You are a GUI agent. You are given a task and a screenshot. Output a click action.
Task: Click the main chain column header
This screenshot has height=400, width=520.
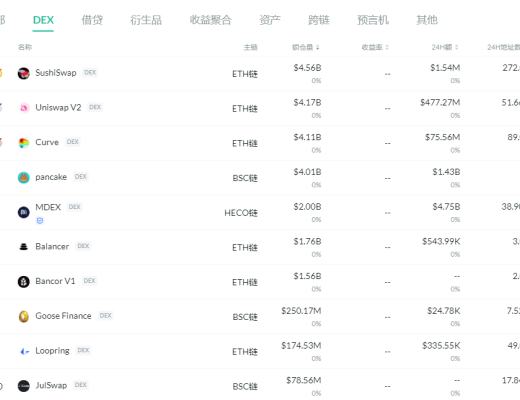(x=250, y=47)
